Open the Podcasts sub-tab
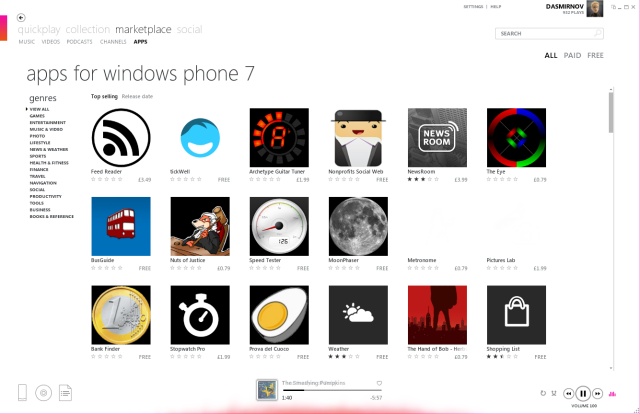The image size is (640, 414). pos(80,42)
